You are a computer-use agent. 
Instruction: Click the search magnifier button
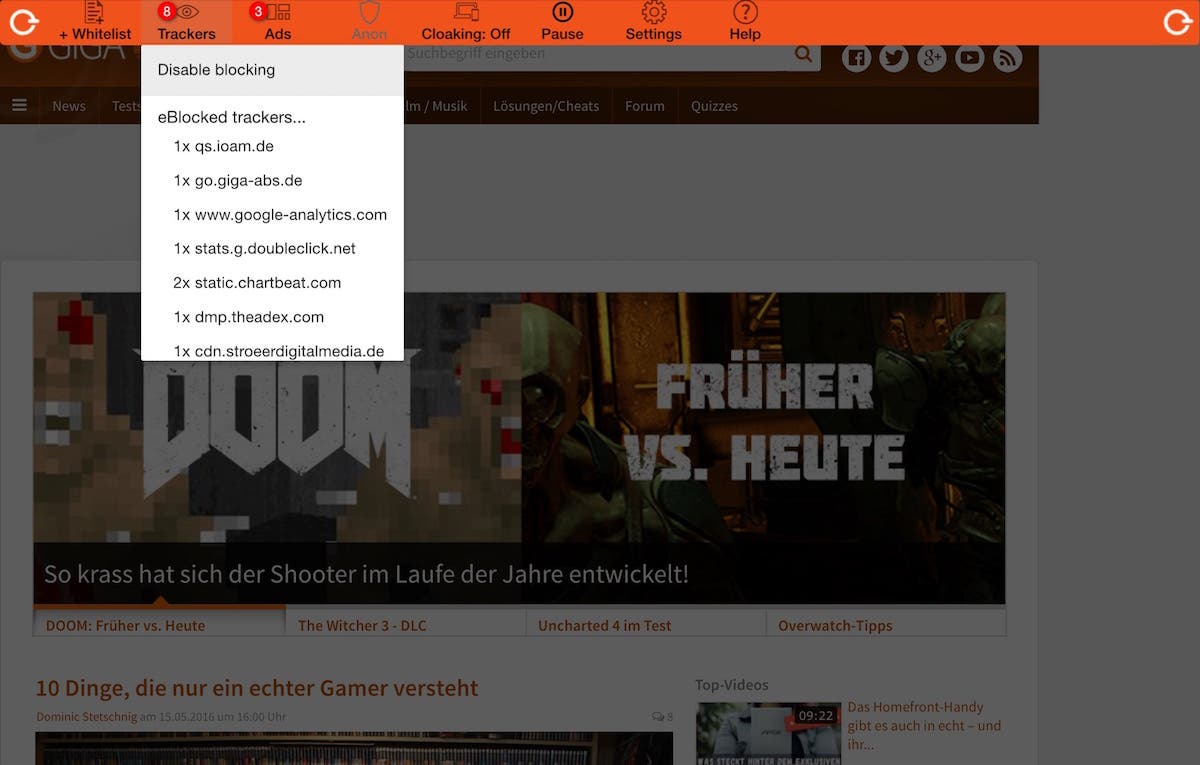[803, 55]
